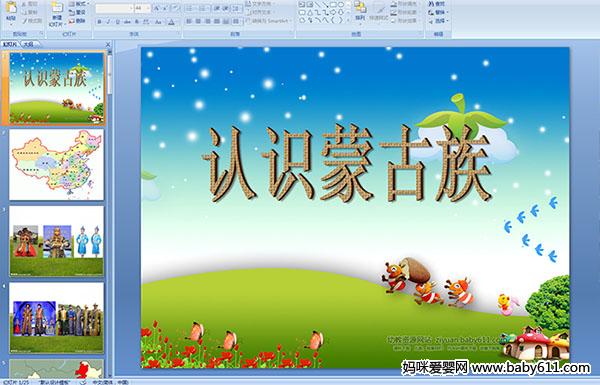Select the China map slide thumbnail

(57, 165)
